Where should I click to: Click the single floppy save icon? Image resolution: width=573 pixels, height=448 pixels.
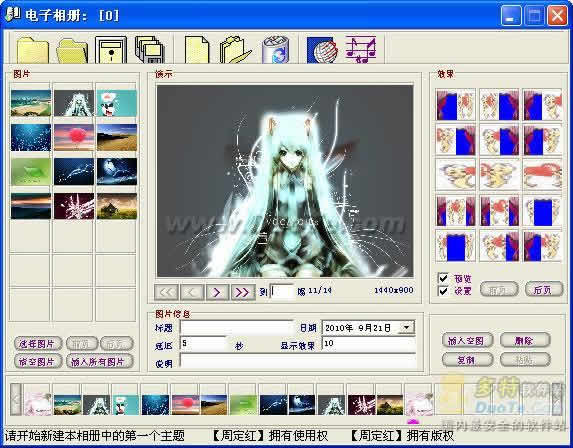[111, 50]
